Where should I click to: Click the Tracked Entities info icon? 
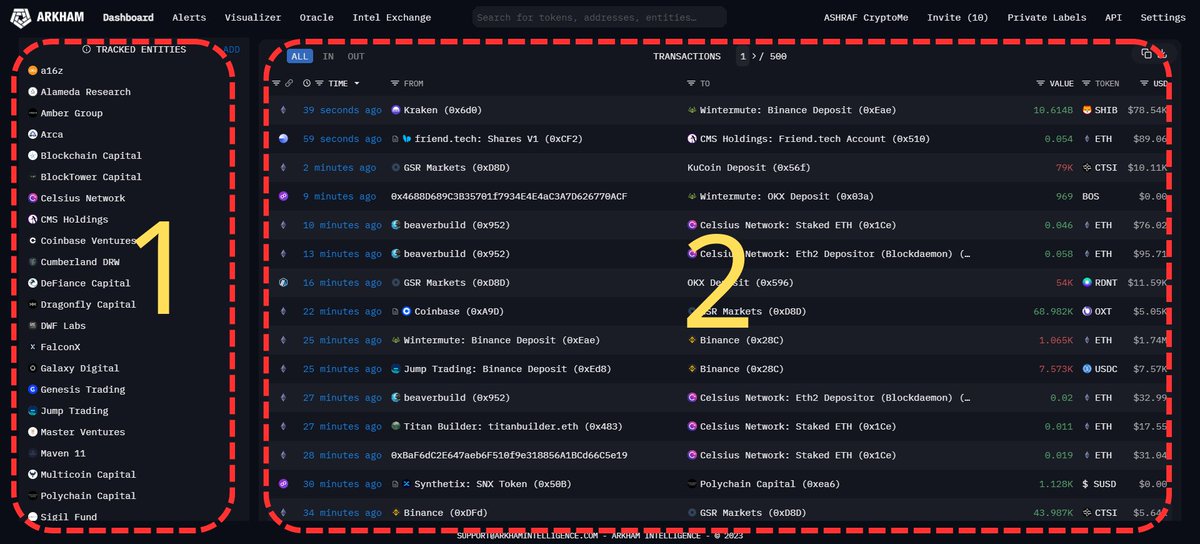(87, 49)
